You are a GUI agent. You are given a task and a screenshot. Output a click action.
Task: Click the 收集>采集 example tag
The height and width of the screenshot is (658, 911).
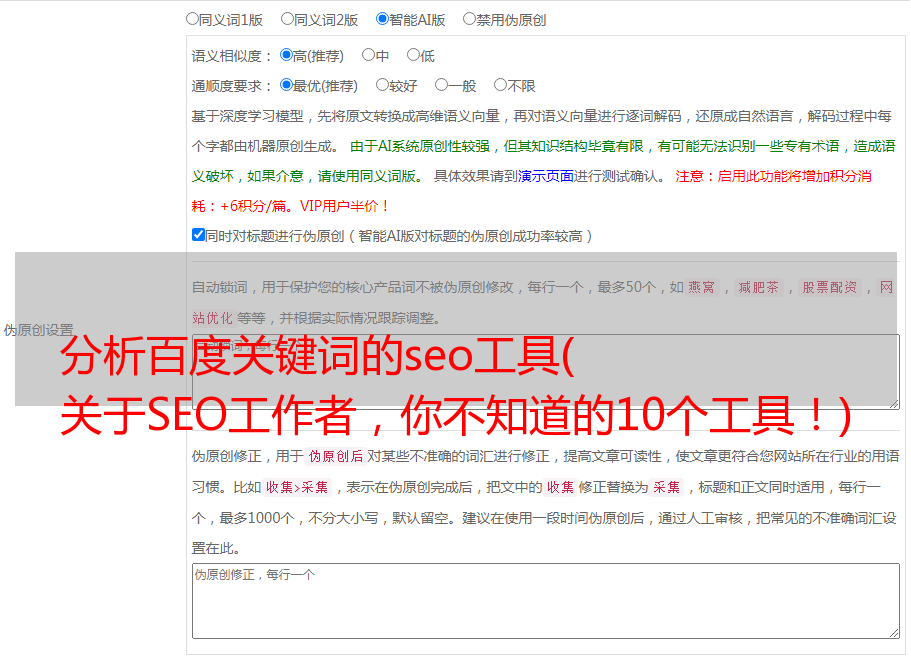point(297,487)
